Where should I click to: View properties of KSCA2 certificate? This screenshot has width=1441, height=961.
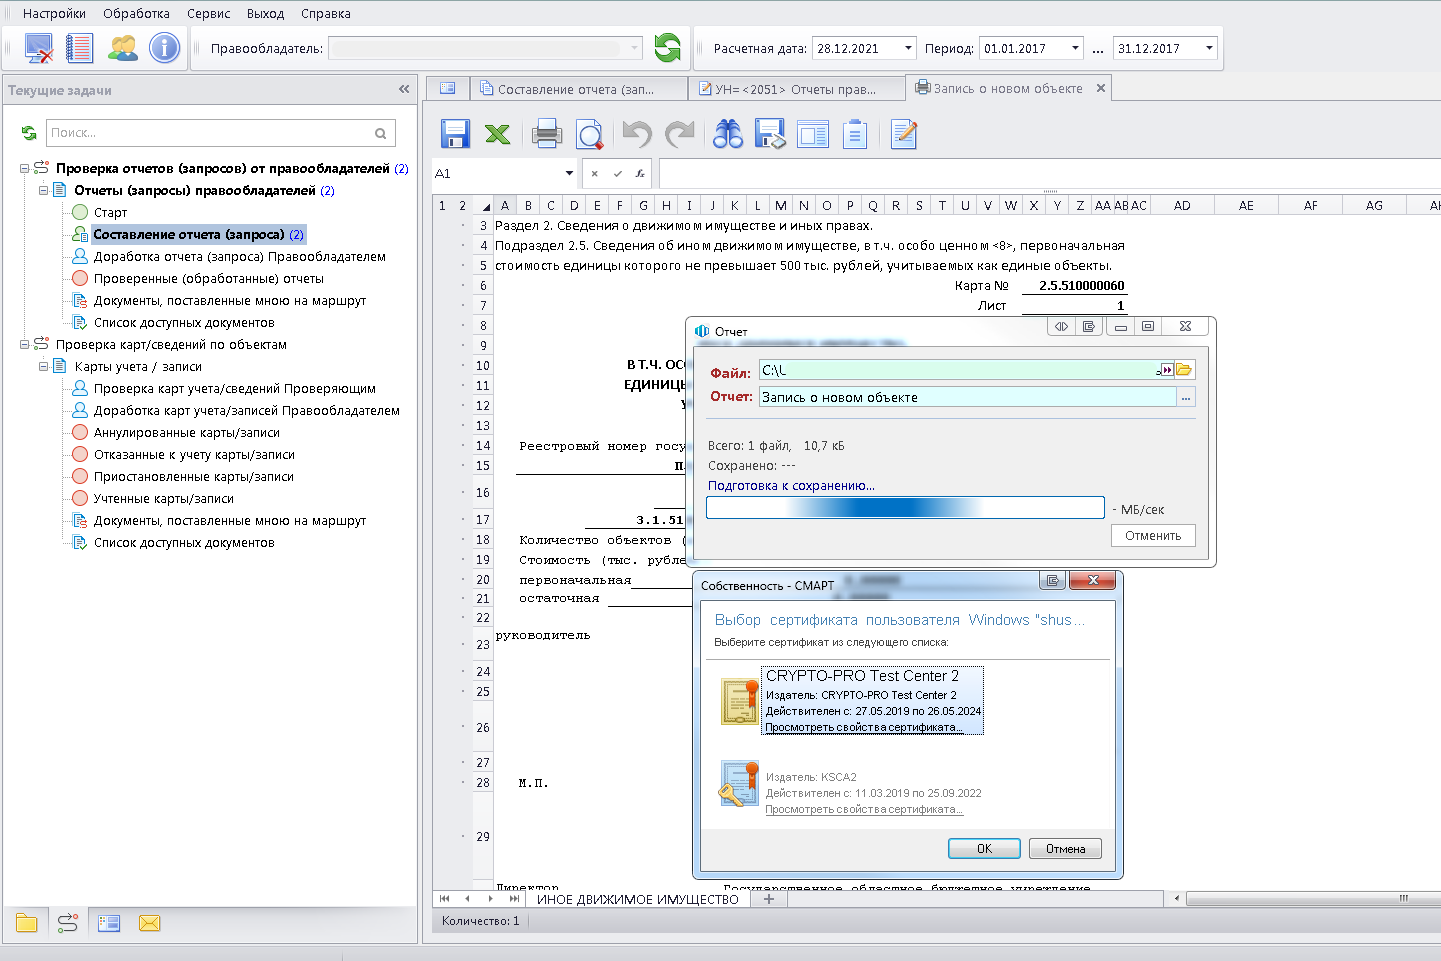coord(864,810)
